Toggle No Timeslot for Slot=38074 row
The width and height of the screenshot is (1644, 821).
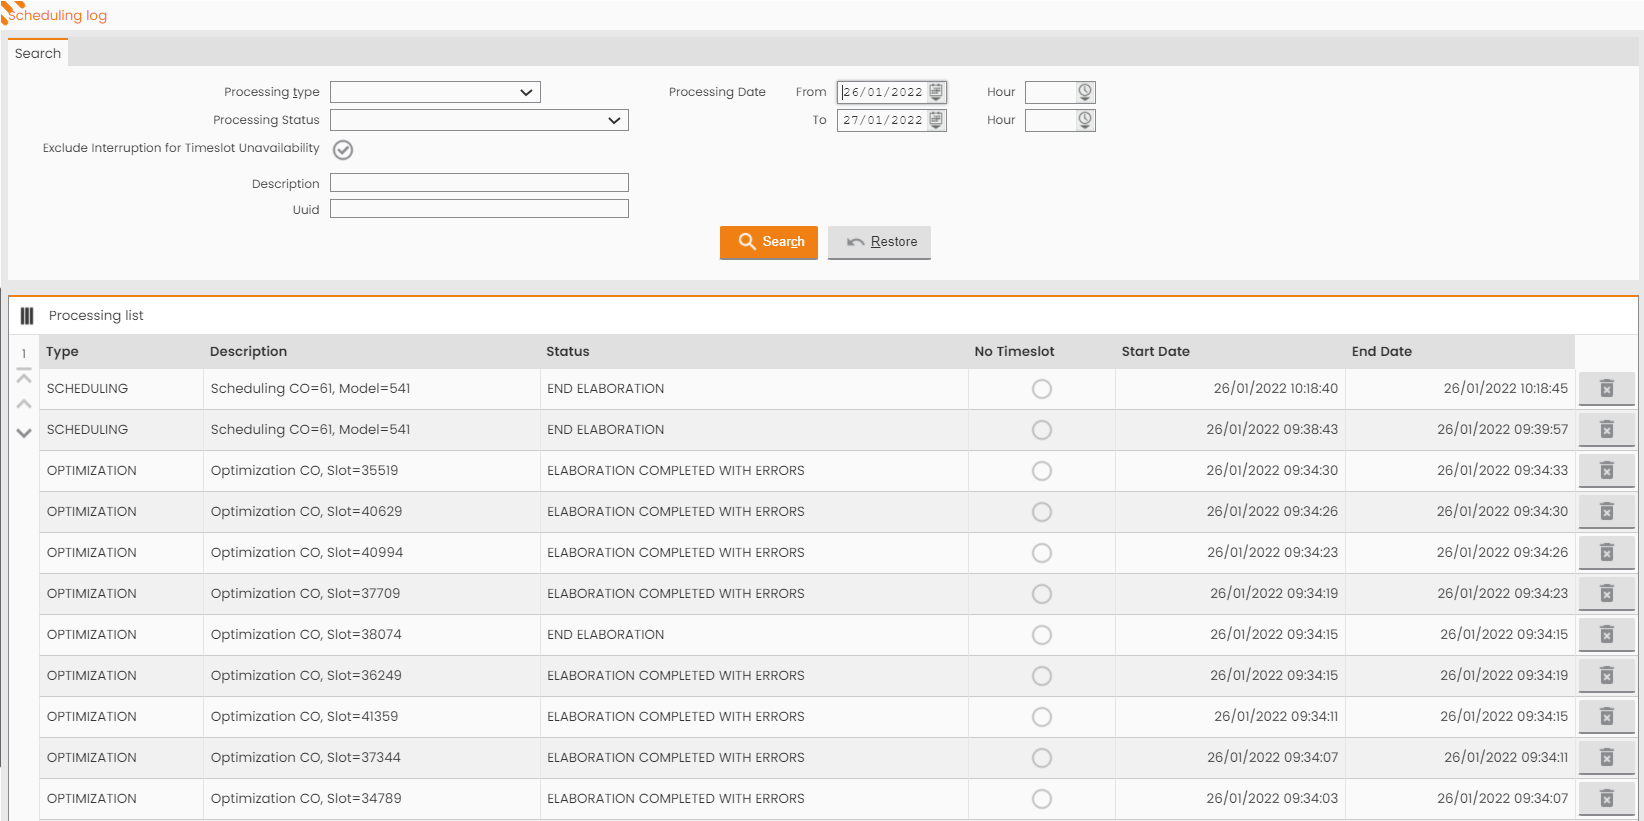pos(1042,635)
